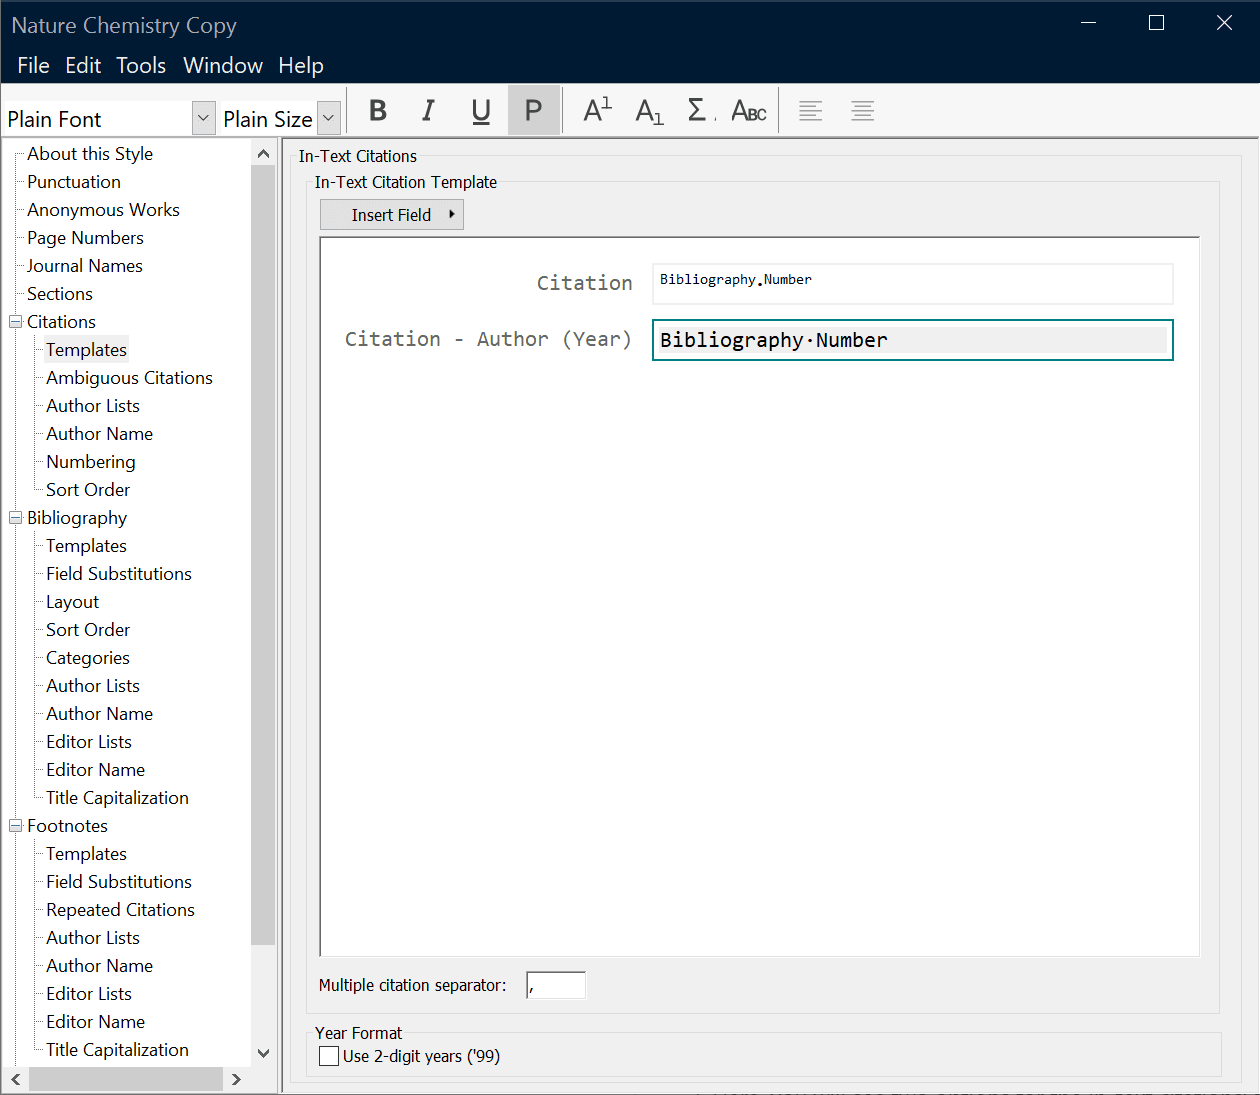Screen dimensions: 1260x1095
Task: Click the sidebar vertical scrollbar thumb
Action: [263, 555]
